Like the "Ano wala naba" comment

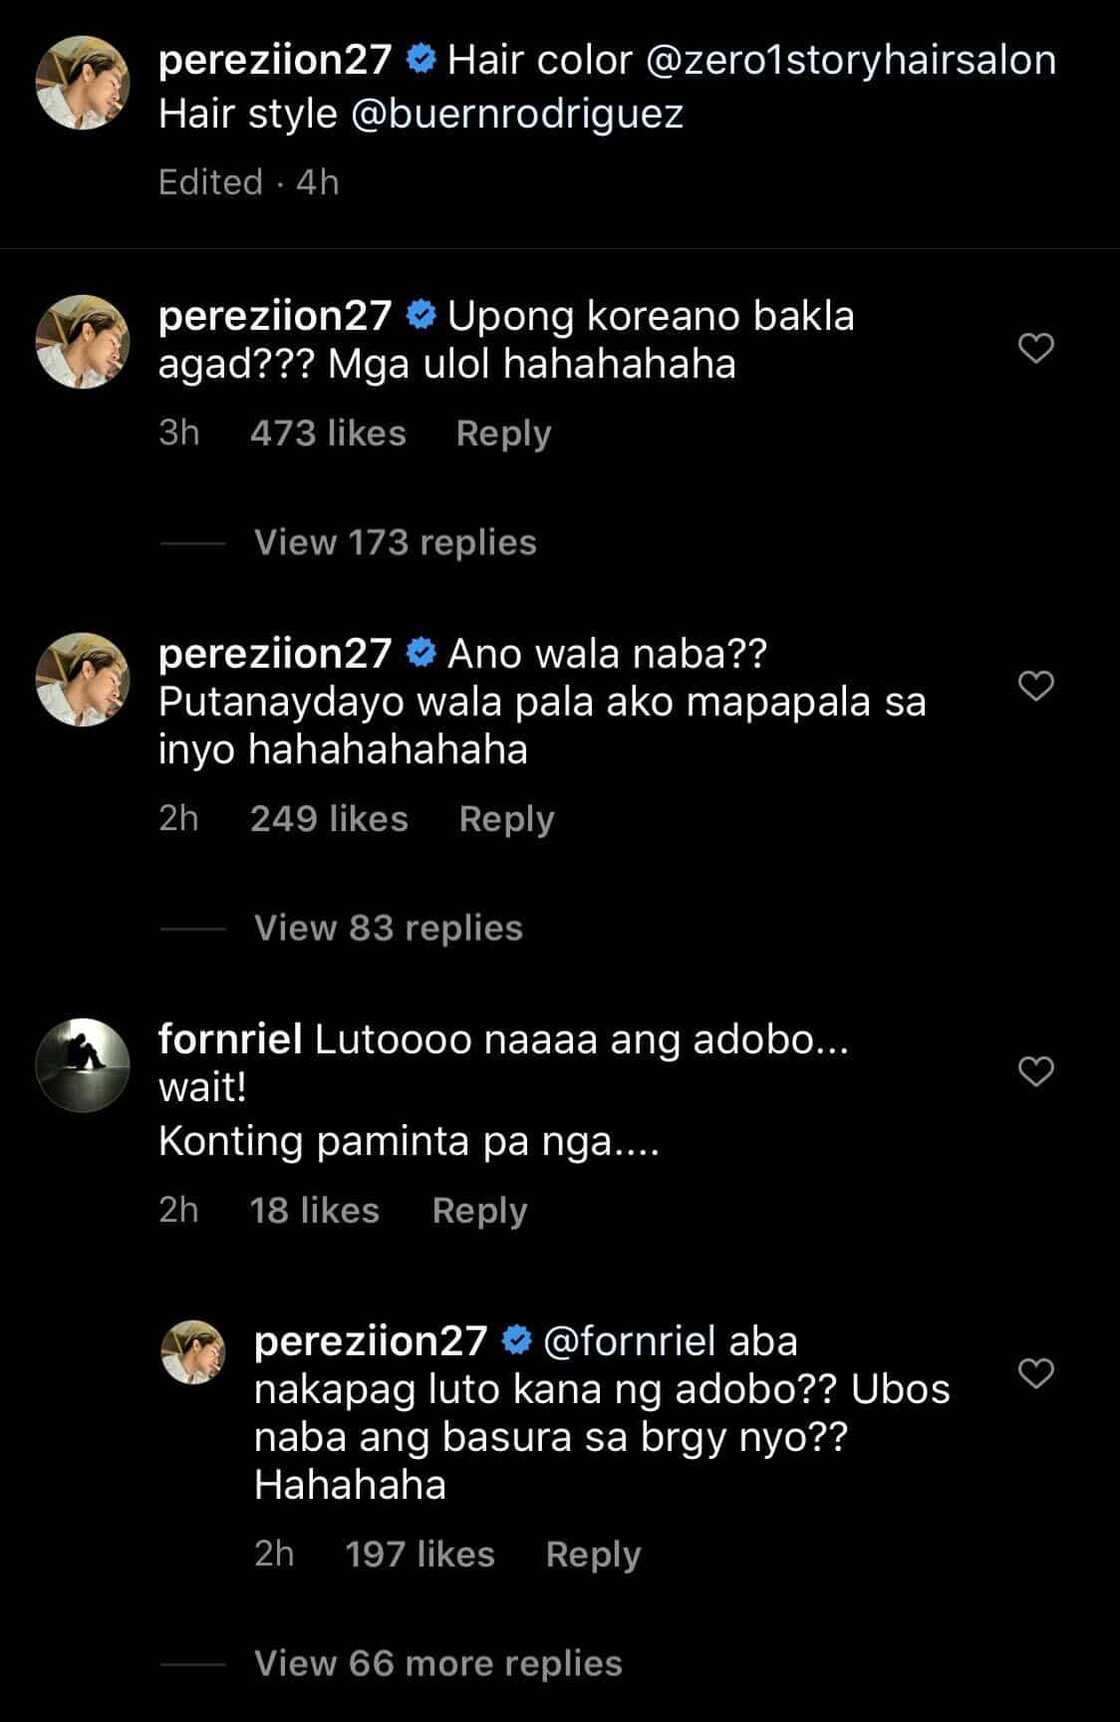click(x=1036, y=686)
